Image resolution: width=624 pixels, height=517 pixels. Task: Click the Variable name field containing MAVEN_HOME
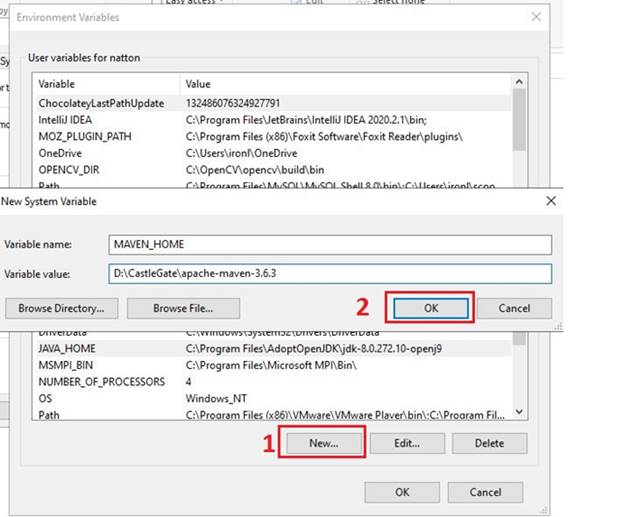coord(330,244)
